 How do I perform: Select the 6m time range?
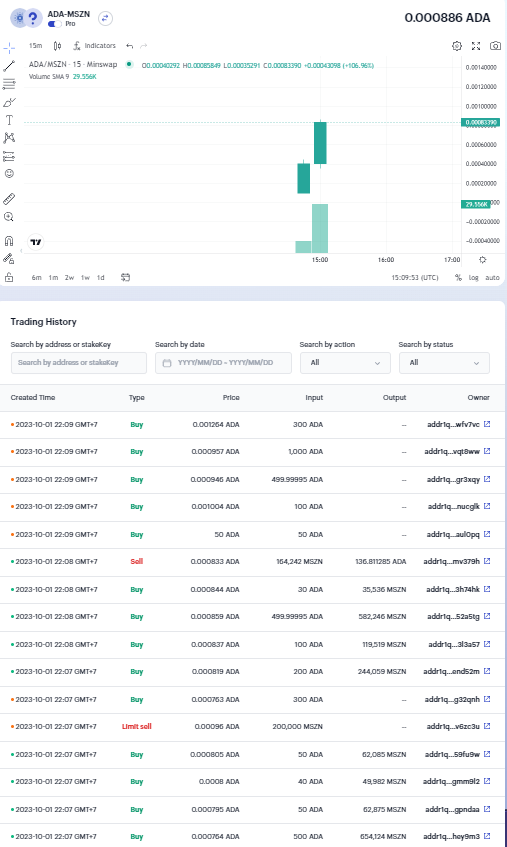pyautogui.click(x=36, y=278)
